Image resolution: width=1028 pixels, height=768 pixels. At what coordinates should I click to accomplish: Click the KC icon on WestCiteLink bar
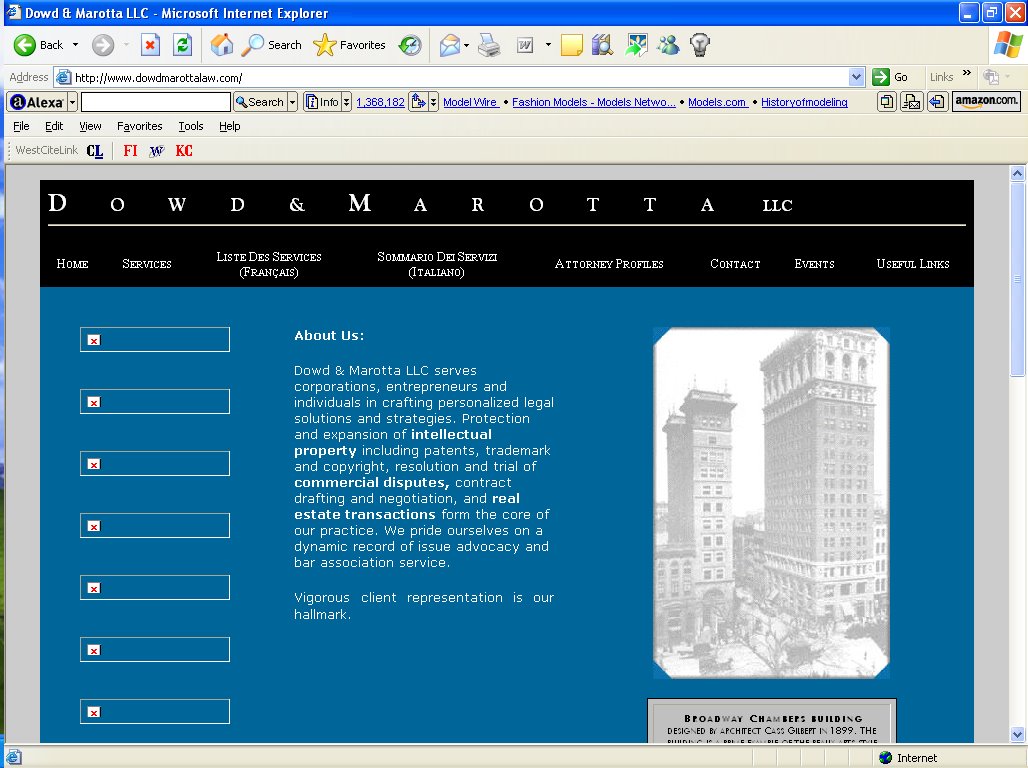pos(184,151)
